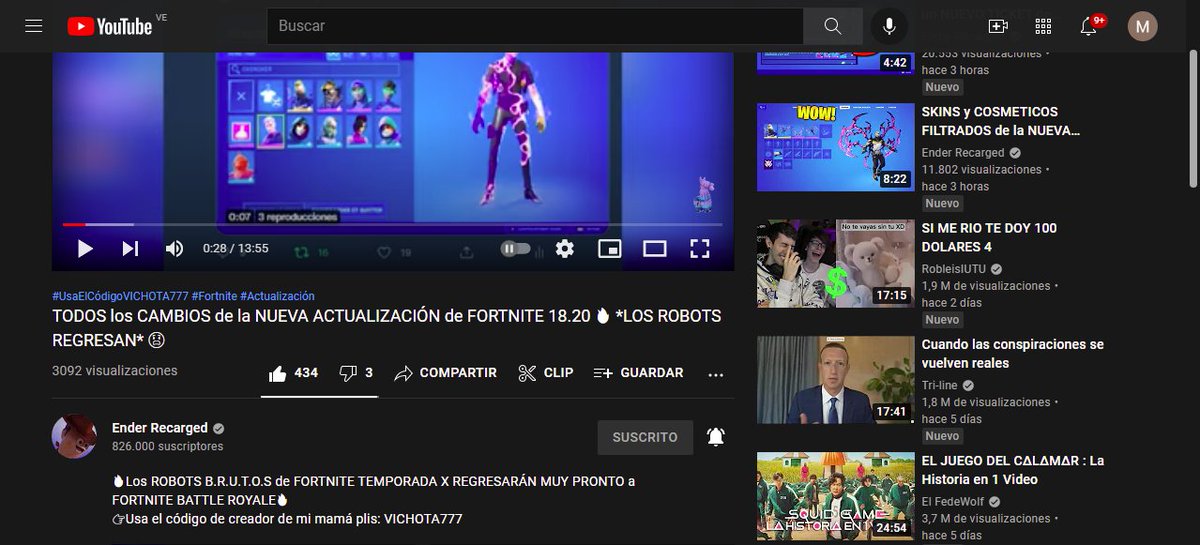Mute the video volume
The image size is (1200, 545).
174,248
